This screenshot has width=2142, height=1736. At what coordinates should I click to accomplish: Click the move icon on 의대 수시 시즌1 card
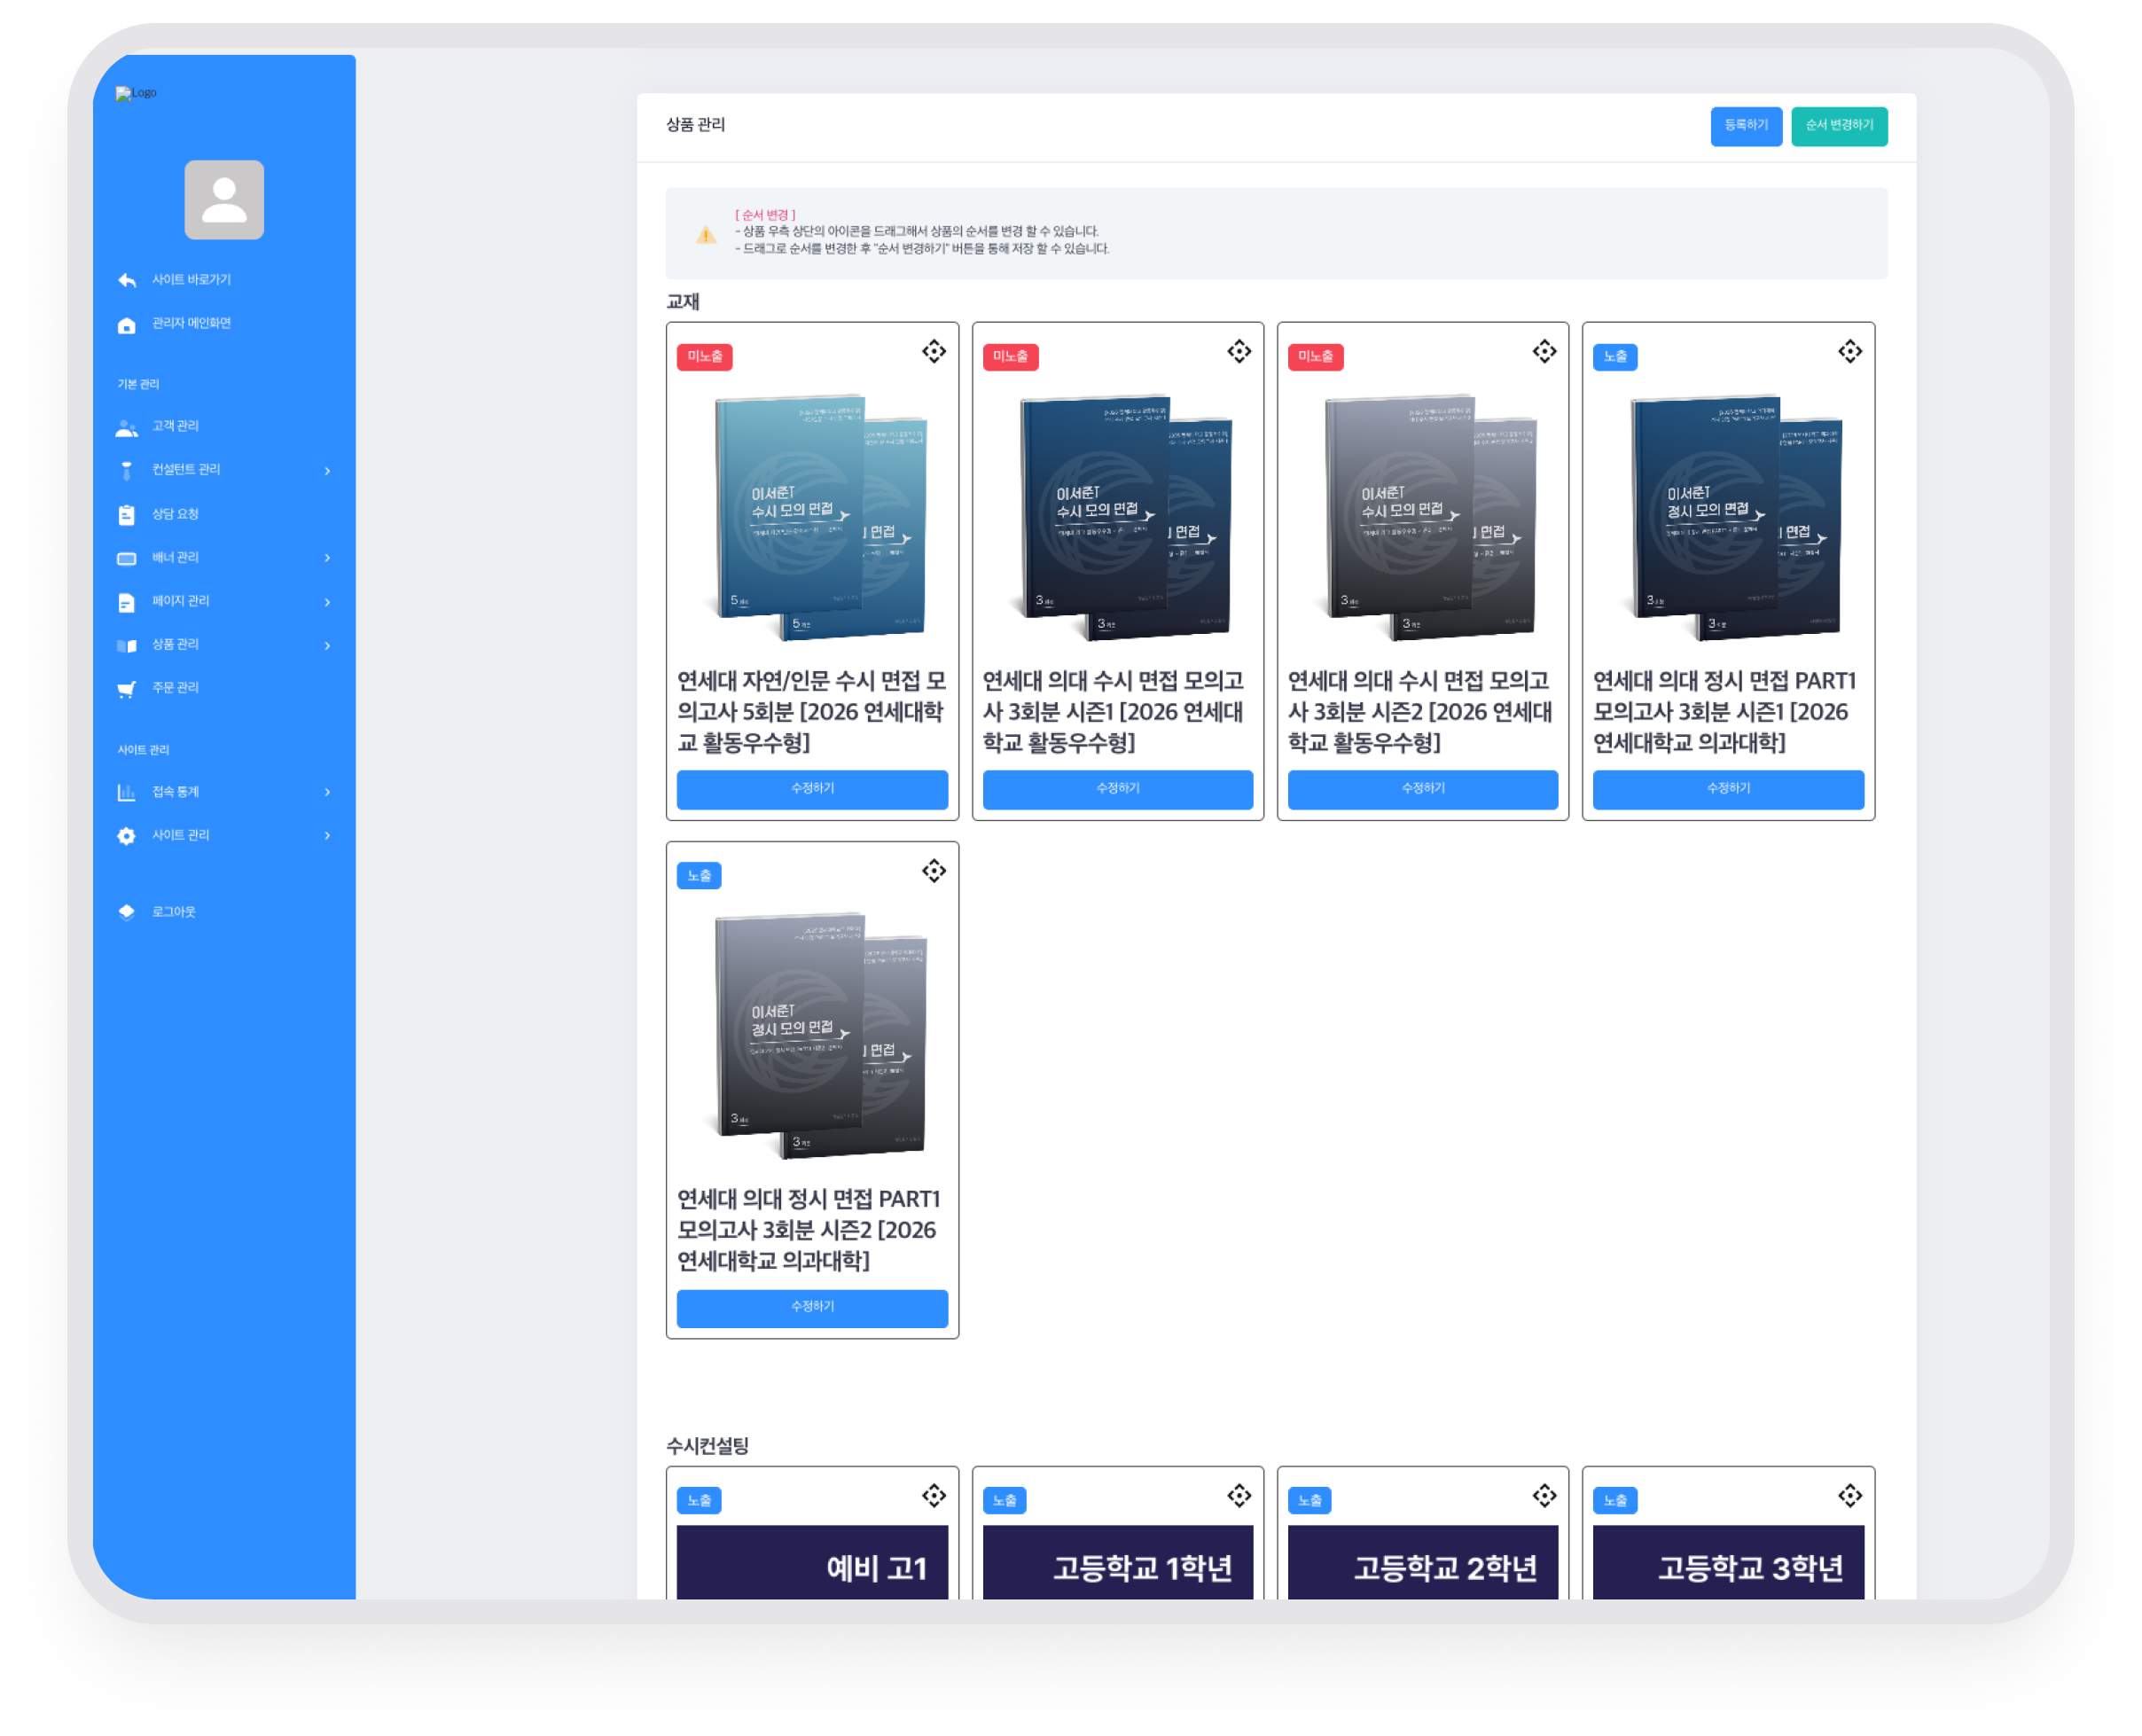click(1239, 351)
